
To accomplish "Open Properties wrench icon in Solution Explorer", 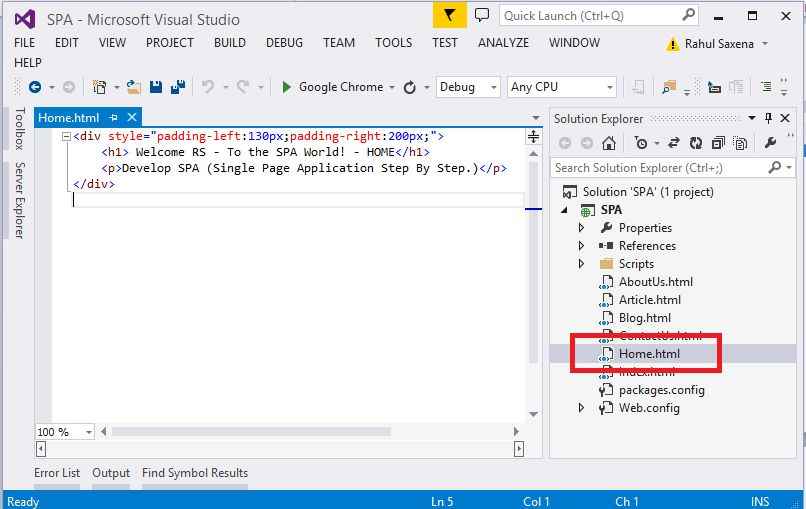I will 770,142.
